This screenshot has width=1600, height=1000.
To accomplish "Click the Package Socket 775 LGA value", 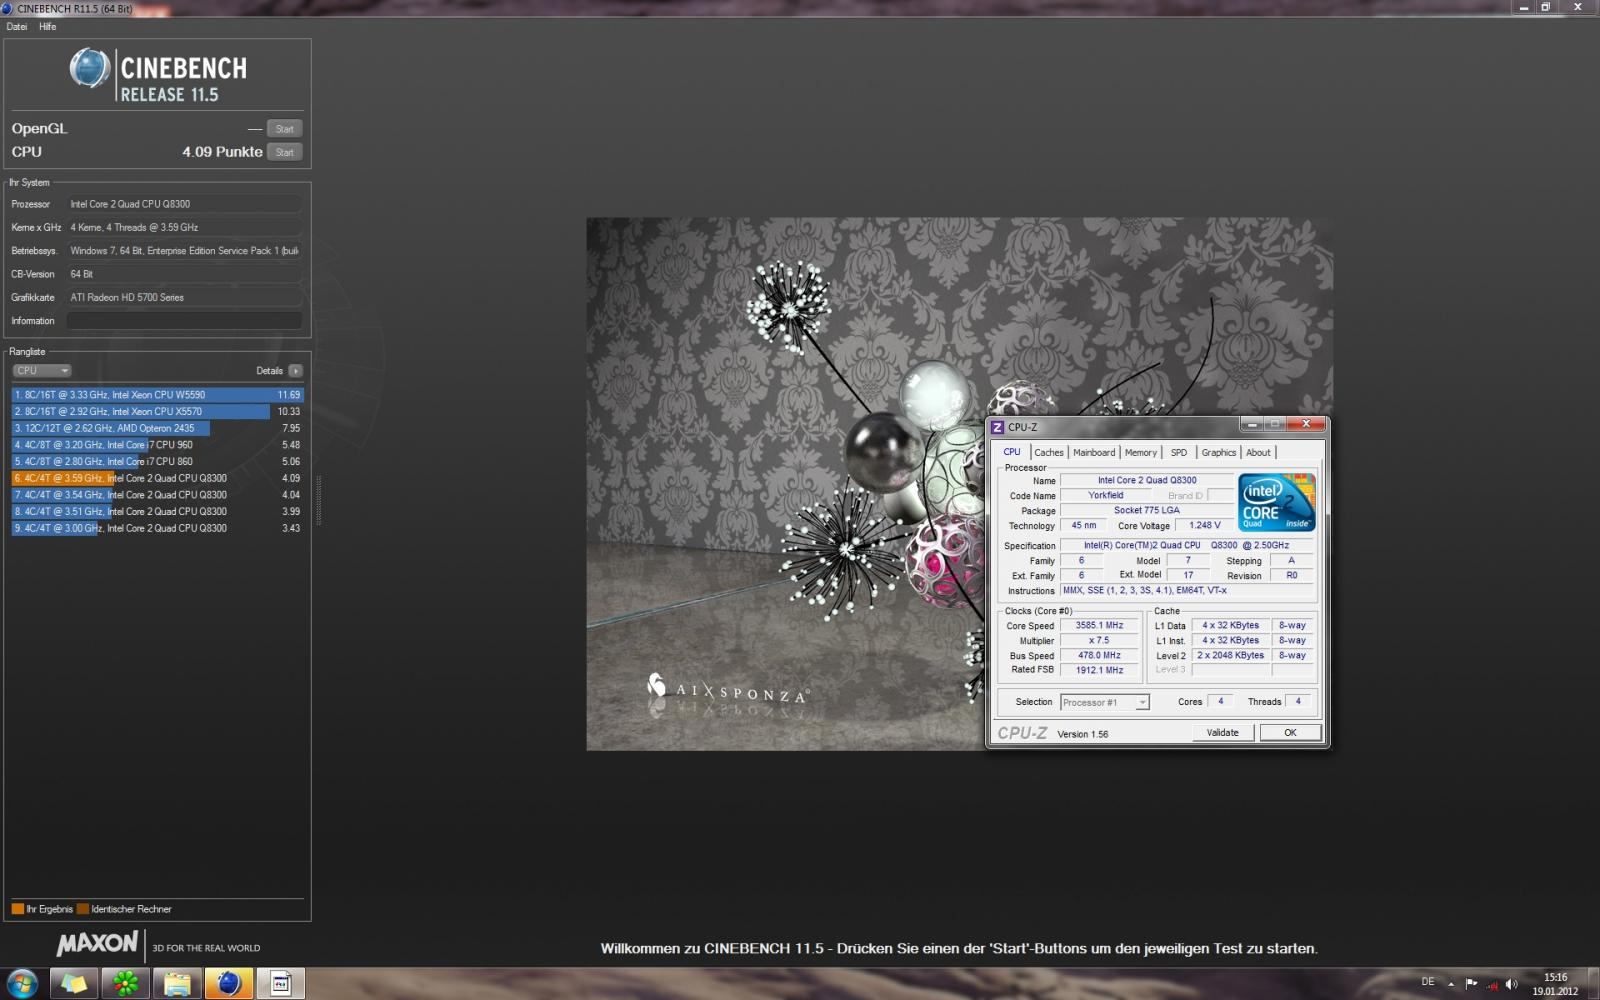I will (x=1147, y=511).
